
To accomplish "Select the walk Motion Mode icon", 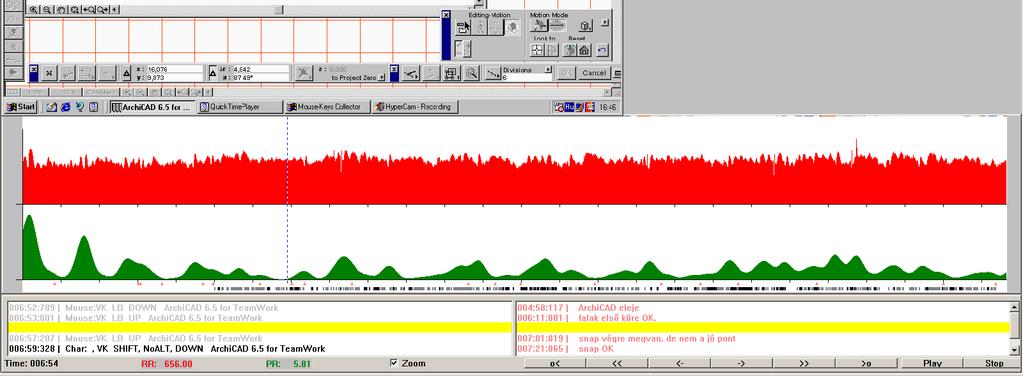I will pyautogui.click(x=539, y=25).
